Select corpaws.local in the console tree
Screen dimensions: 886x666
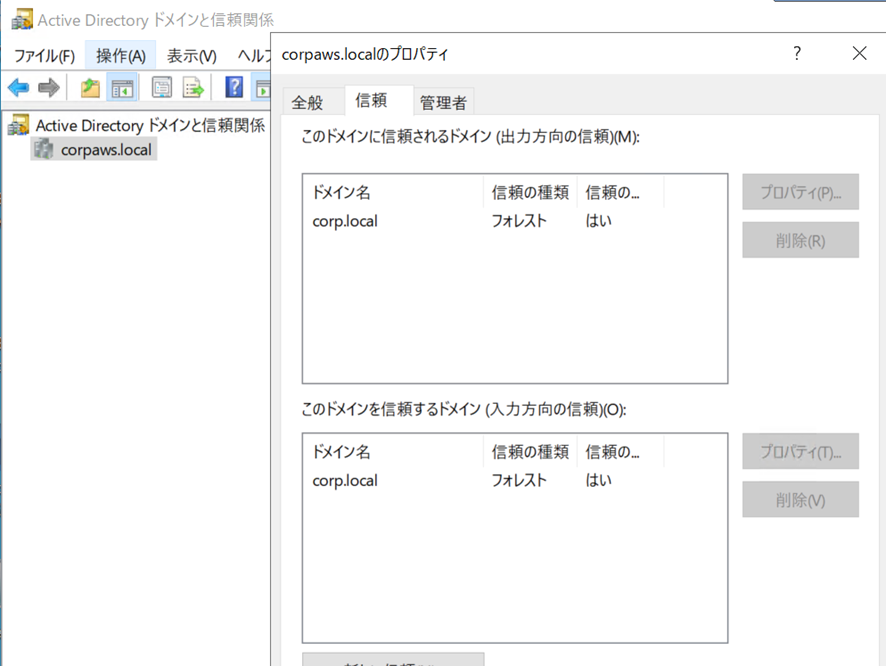coord(106,150)
